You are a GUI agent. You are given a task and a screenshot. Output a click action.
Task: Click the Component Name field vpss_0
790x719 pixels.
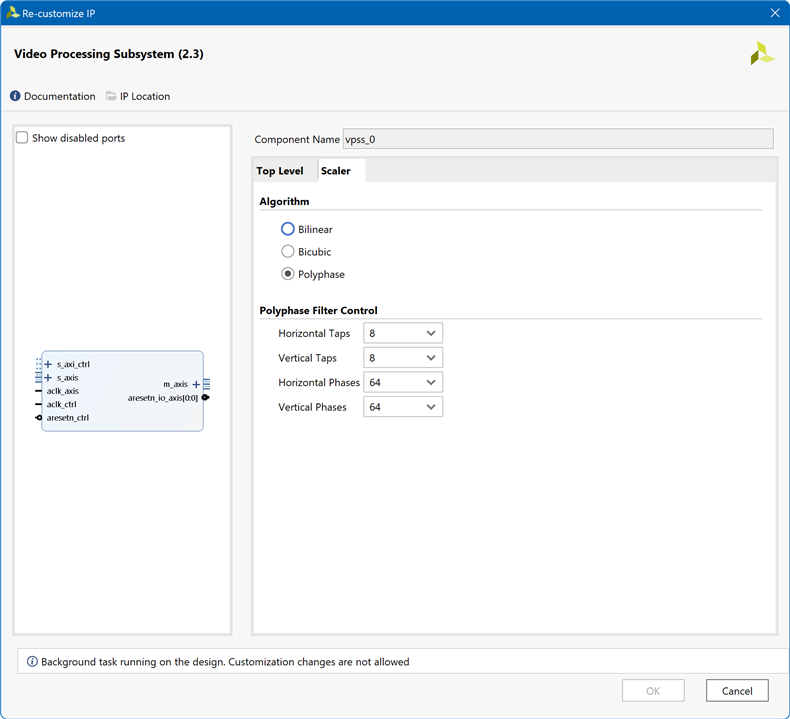pyautogui.click(x=558, y=139)
